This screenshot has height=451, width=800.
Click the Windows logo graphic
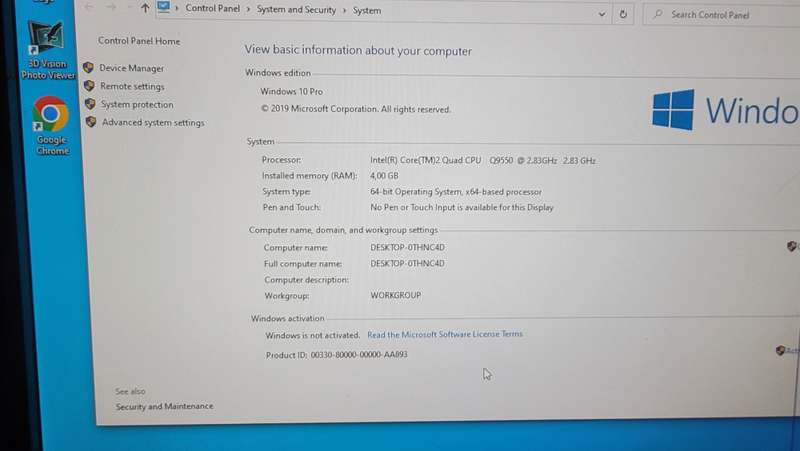(x=673, y=110)
